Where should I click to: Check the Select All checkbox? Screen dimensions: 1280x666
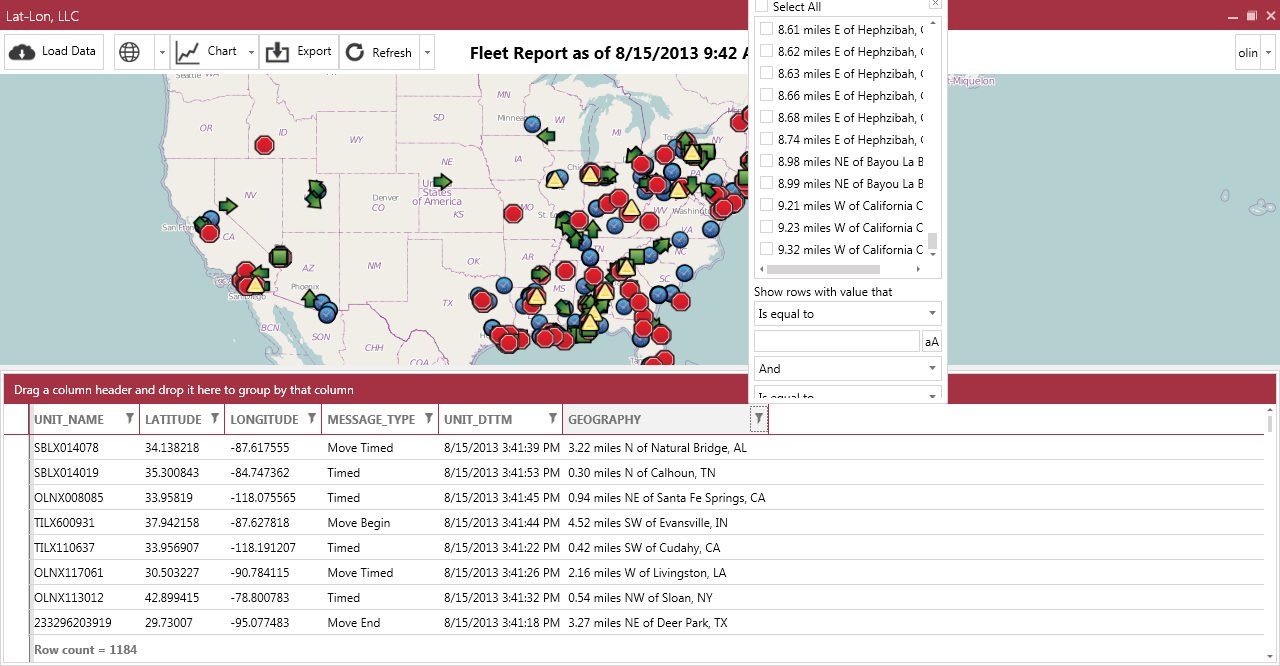pyautogui.click(x=762, y=7)
